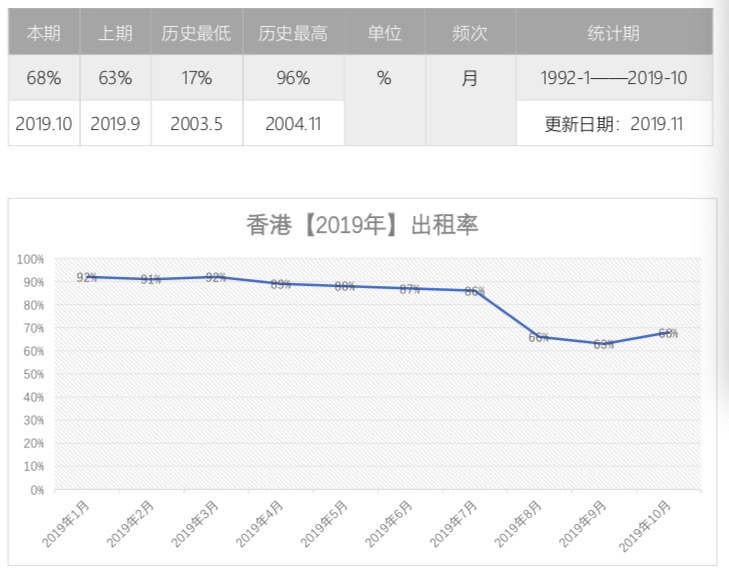Image resolution: width=729 pixels, height=574 pixels.
Task: Click the 100% y-axis label
Action: [x=30, y=259]
